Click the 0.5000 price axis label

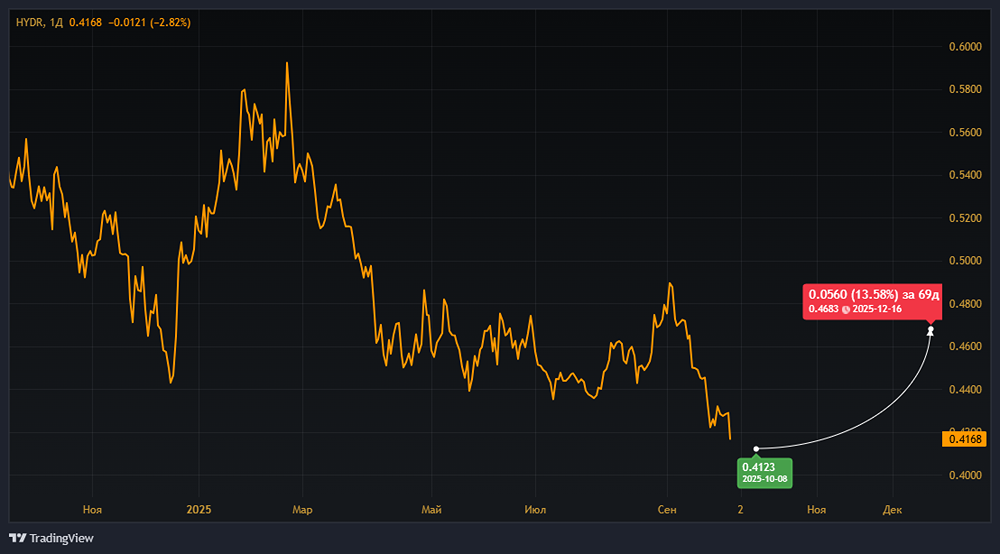click(965, 261)
